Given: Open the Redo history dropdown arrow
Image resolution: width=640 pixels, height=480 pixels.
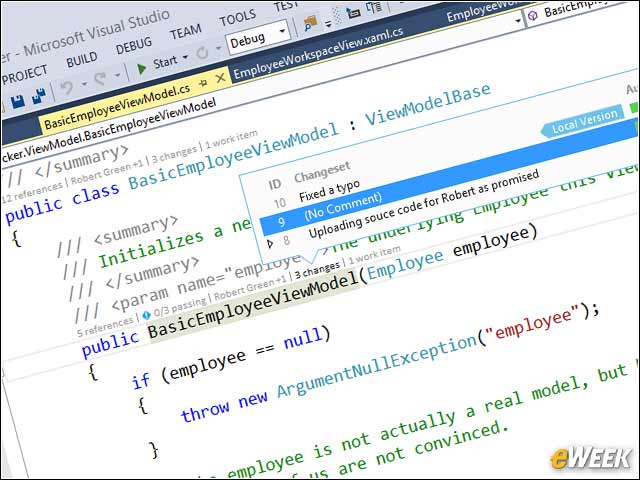Looking at the screenshot, I should pos(117,75).
